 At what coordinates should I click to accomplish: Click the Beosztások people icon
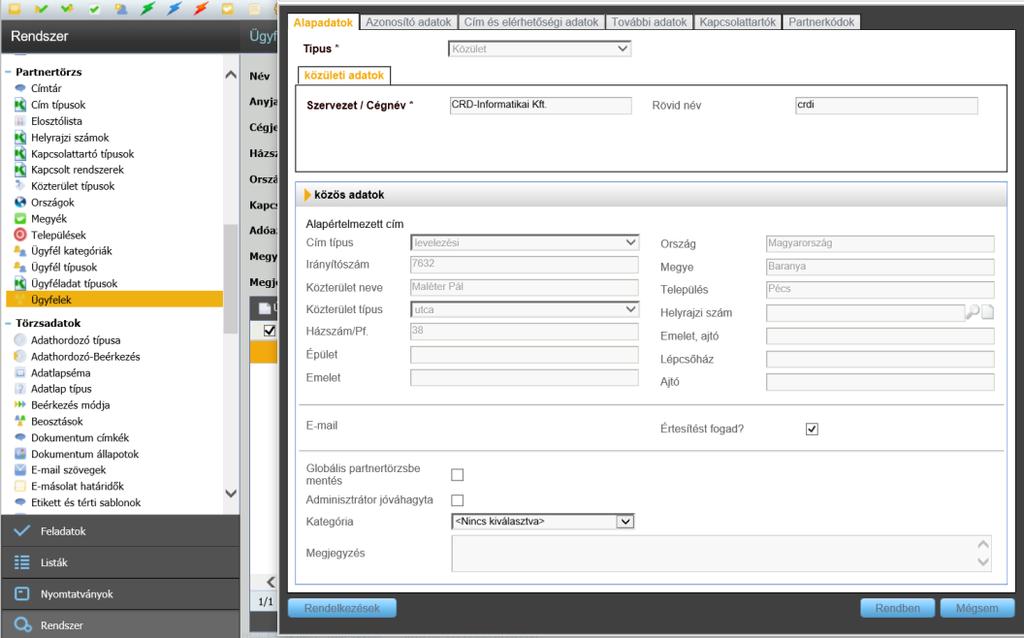pos(20,421)
